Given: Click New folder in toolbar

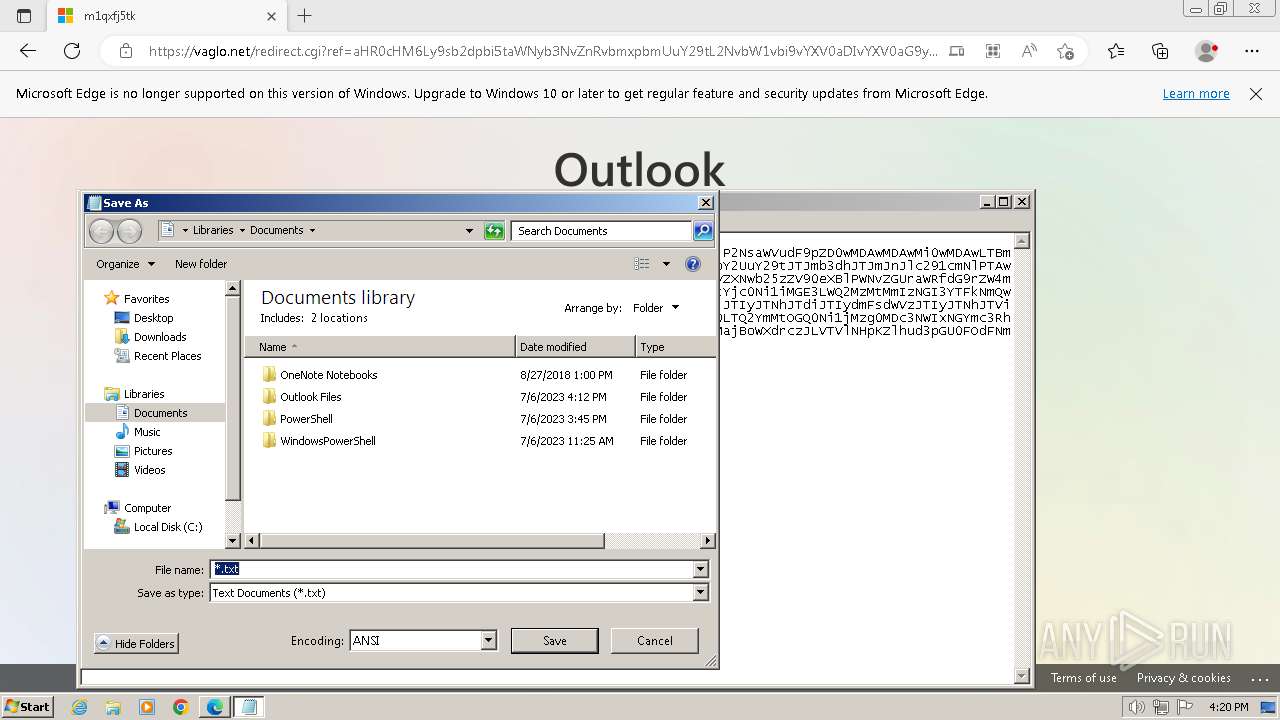Looking at the screenshot, I should 201,264.
